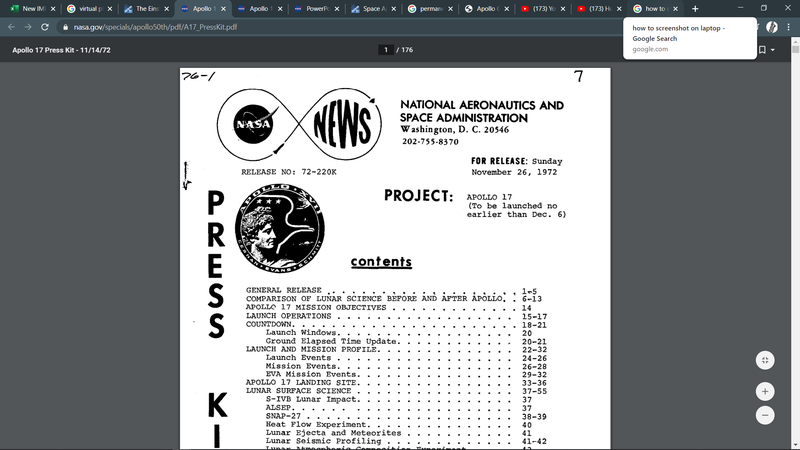Expand the PDF bookmarks dropdown arrow
800x450 pixels.
(773, 50)
